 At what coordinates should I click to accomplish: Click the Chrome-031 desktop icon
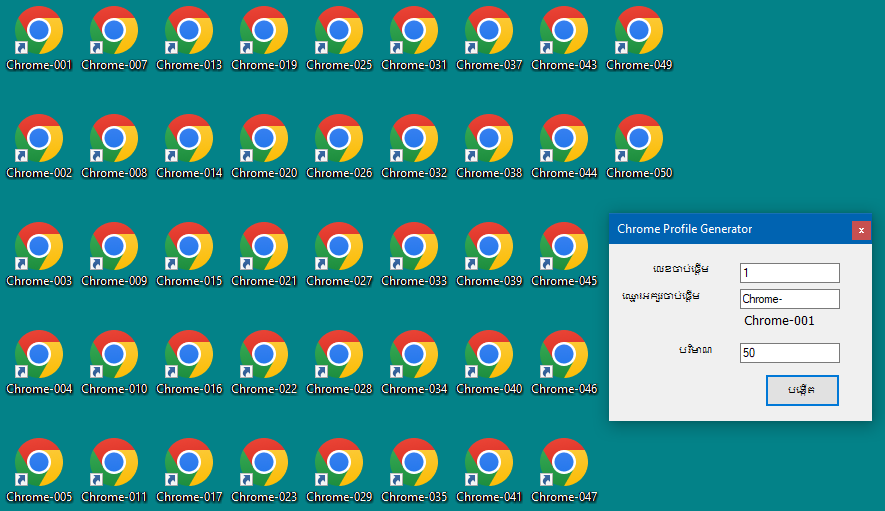(x=414, y=38)
